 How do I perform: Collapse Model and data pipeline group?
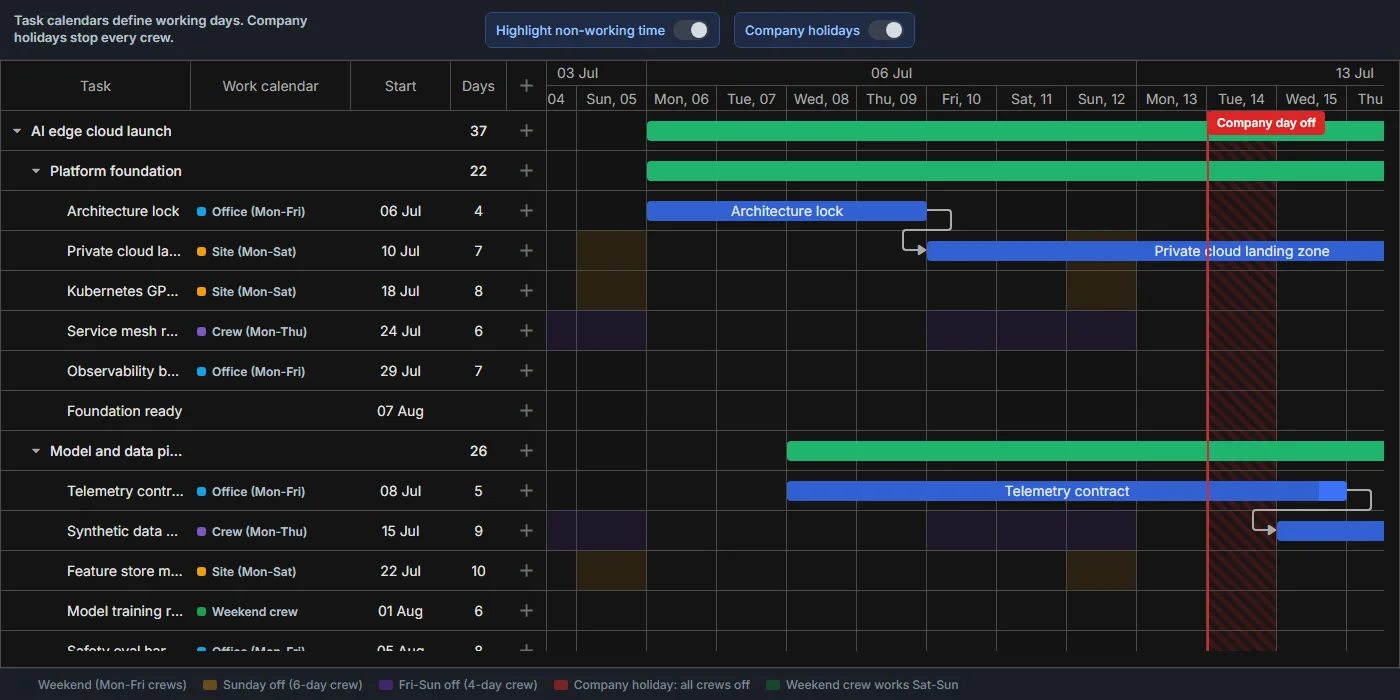point(36,451)
